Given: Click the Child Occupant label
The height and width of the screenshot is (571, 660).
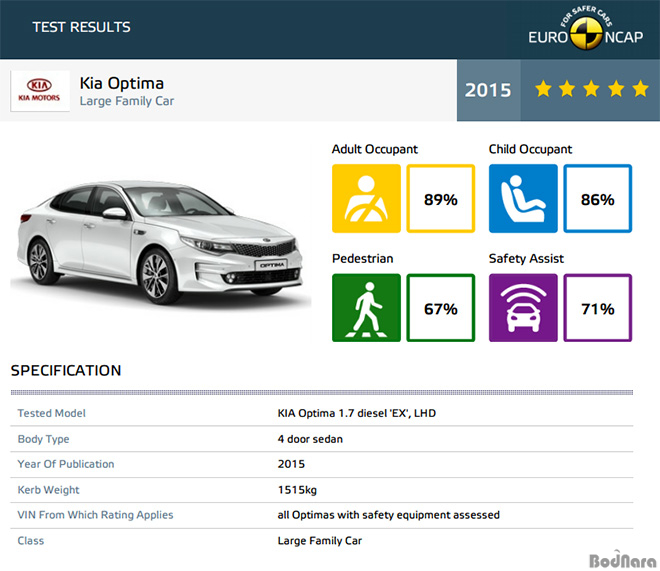Looking at the screenshot, I should coord(530,149).
